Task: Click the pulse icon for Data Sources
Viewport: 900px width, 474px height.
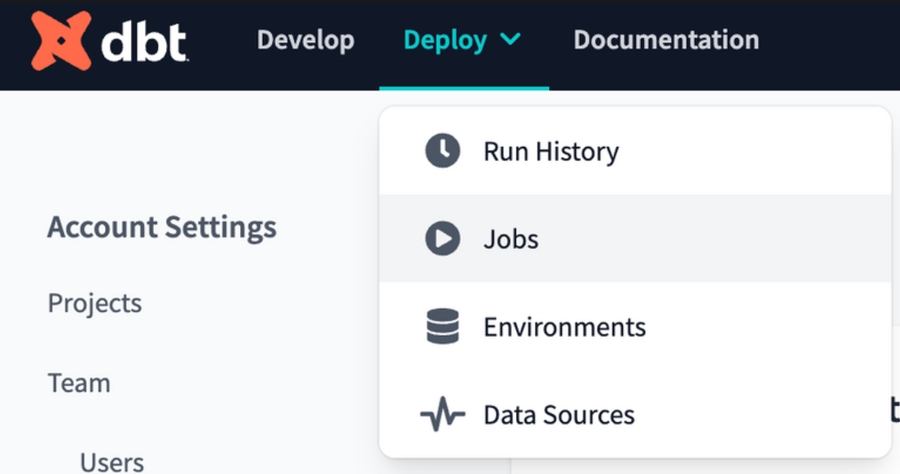Action: tap(442, 414)
